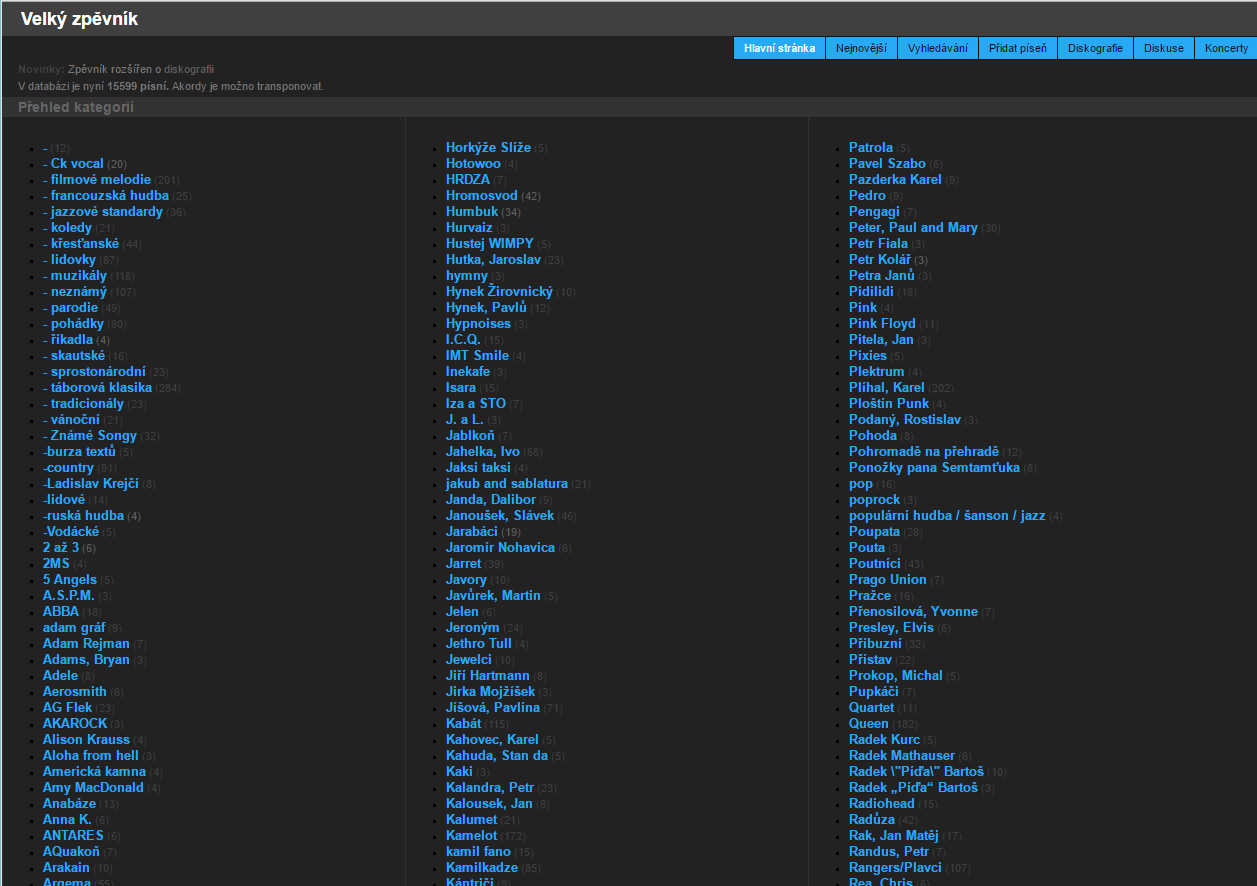Open the Janoušek, Slávek category
The image size is (1257, 886).
500,516
